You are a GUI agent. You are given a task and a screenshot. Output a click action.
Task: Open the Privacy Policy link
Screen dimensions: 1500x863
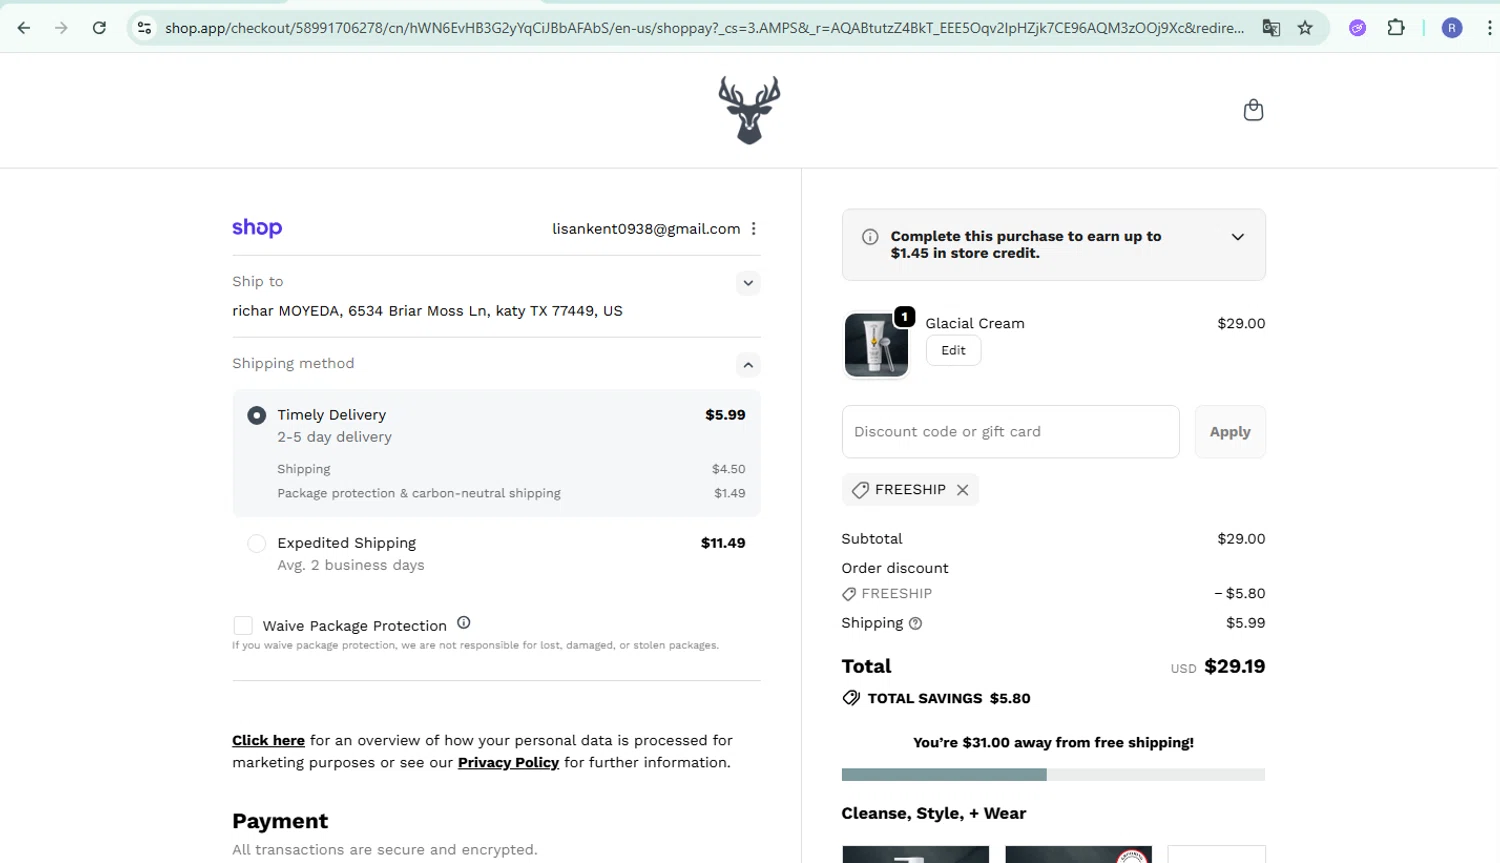pos(508,763)
